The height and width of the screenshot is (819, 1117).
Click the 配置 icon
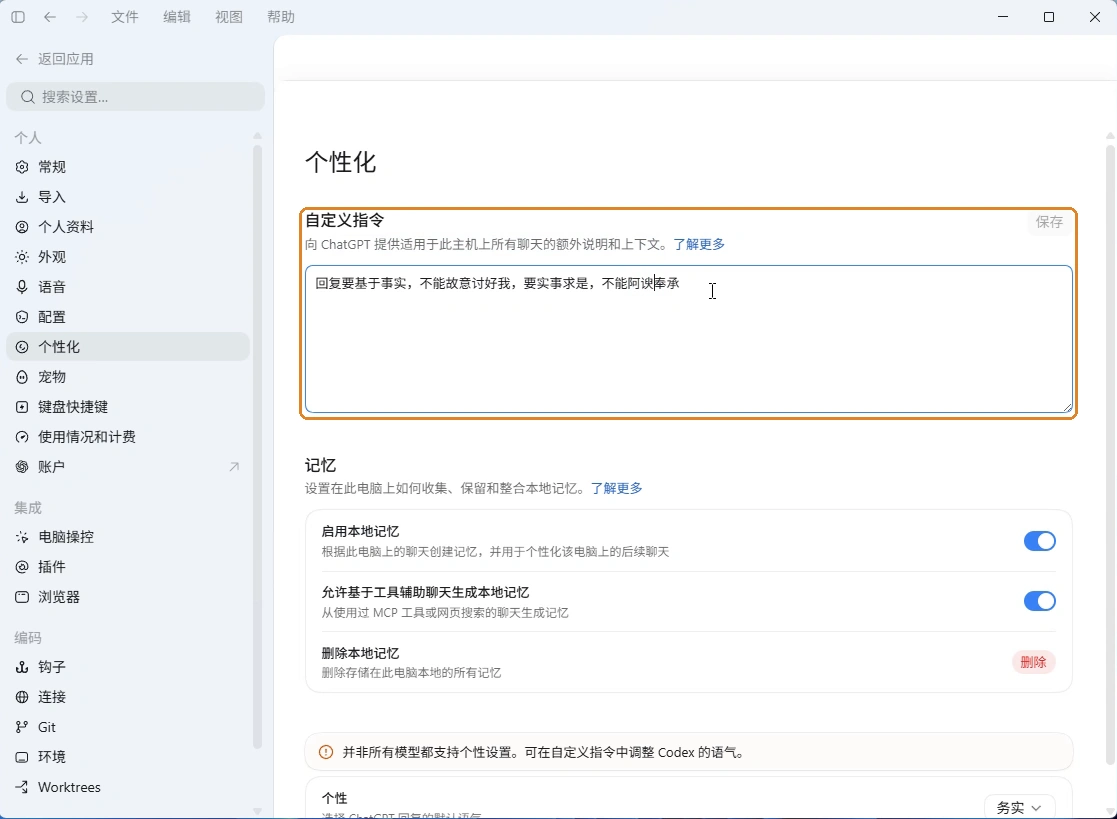22,317
